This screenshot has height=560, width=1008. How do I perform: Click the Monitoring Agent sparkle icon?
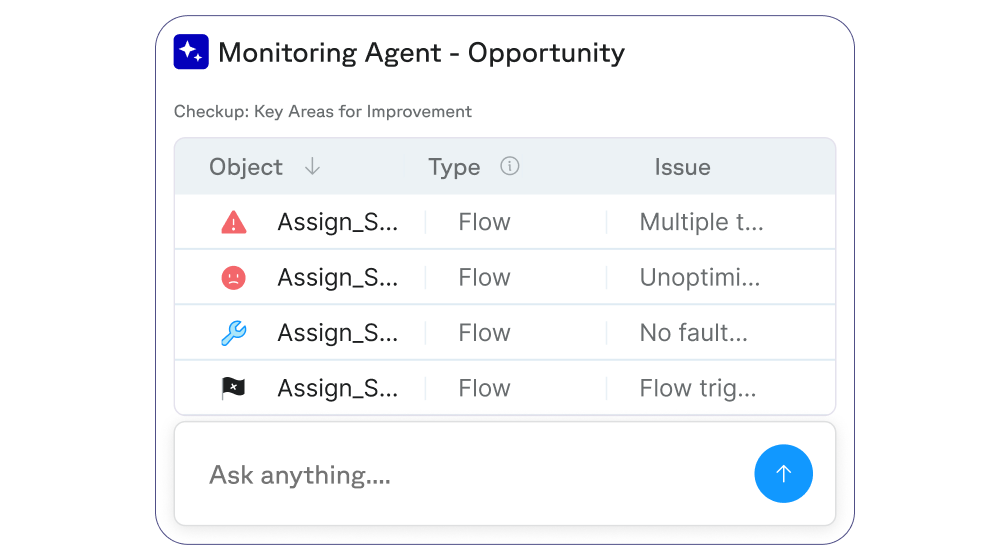191,52
